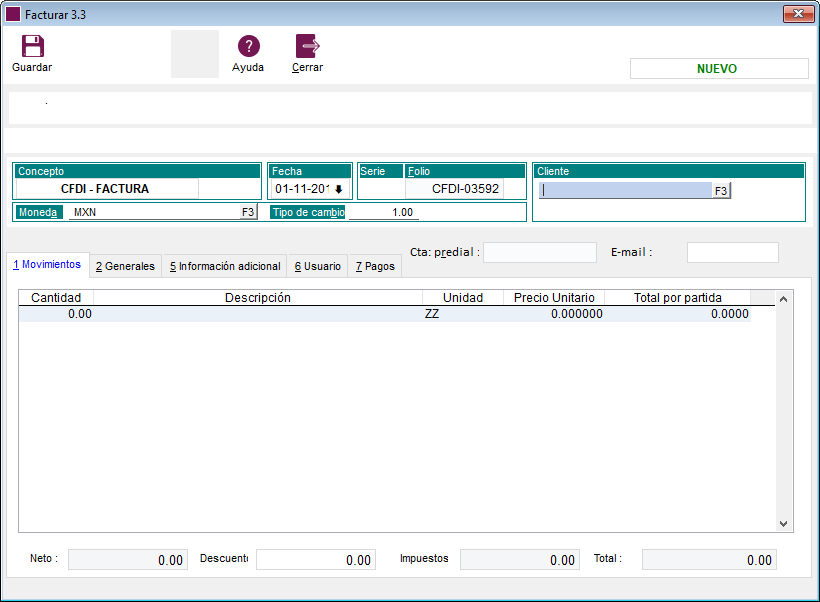Select the Usuario tab

point(317,266)
